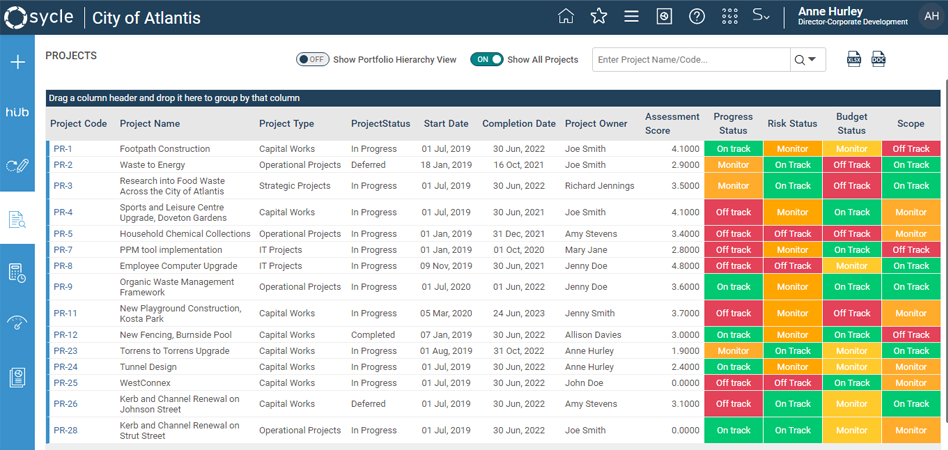The image size is (948, 450).
Task: Click 'PPM tool implementation' project name
Action: 171,250
